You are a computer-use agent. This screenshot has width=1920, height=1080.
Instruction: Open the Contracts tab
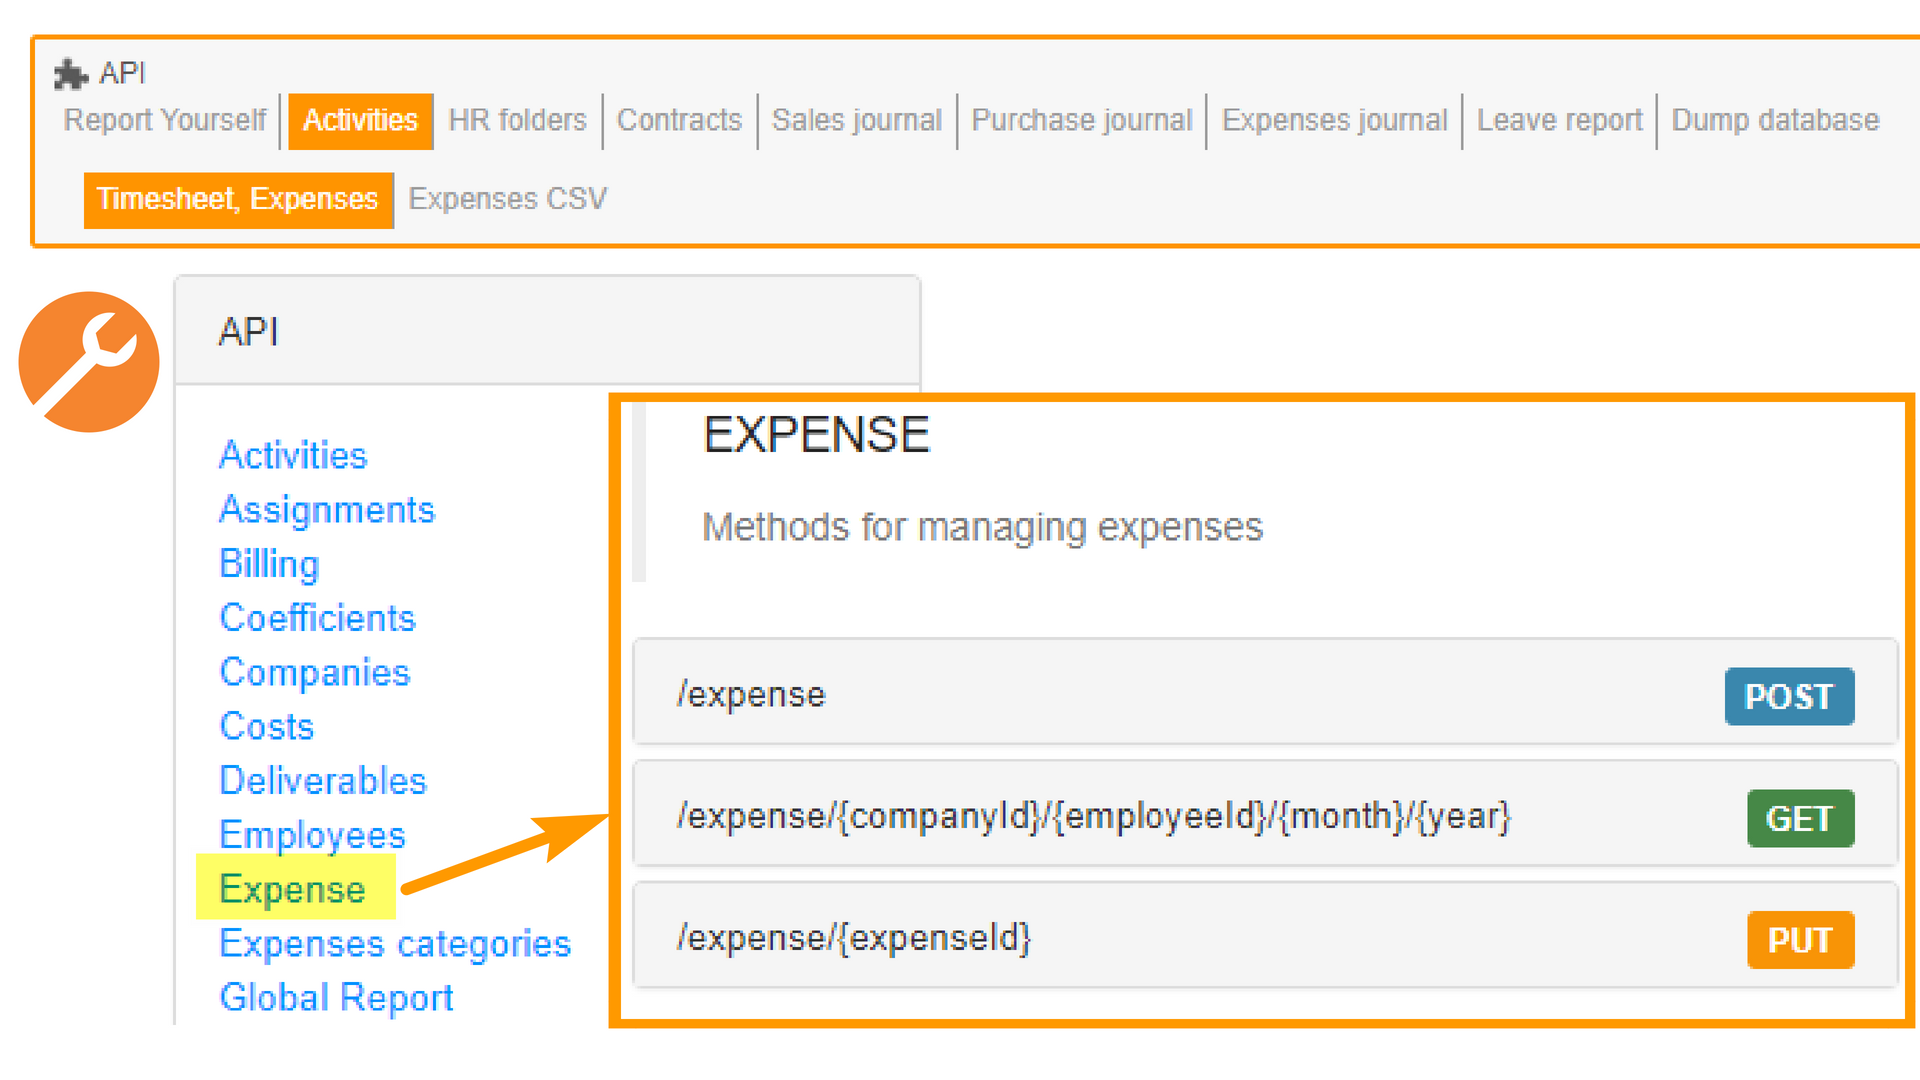(x=679, y=121)
